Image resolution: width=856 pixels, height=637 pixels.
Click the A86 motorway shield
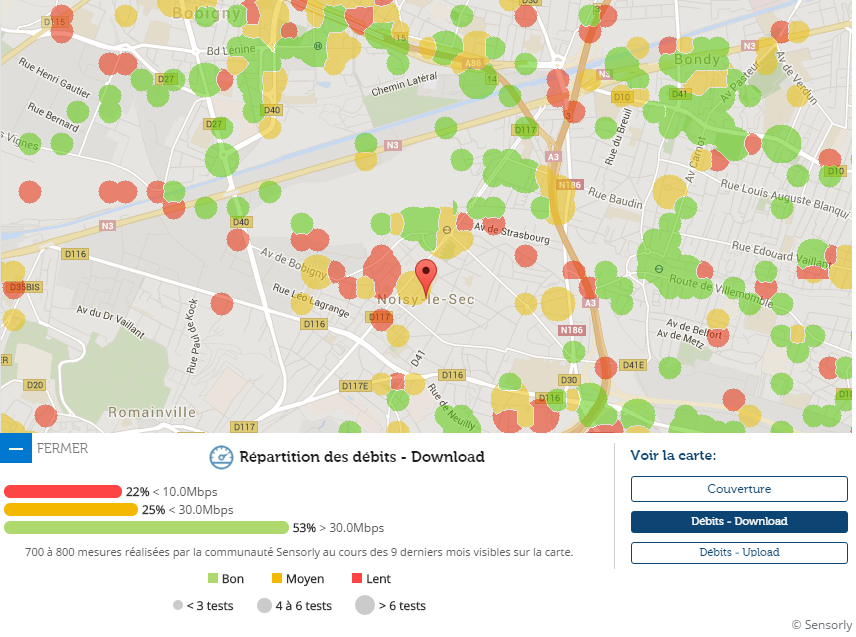473,63
